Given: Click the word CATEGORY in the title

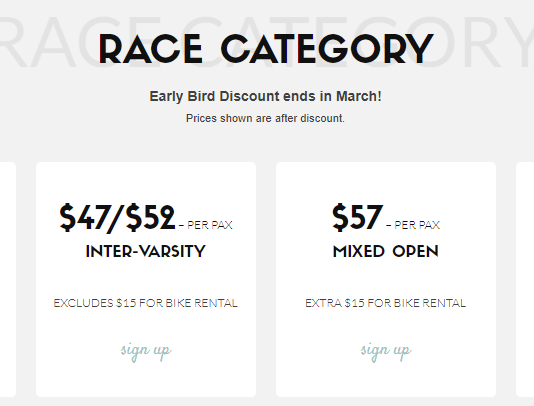Looking at the screenshot, I should coord(327,49).
